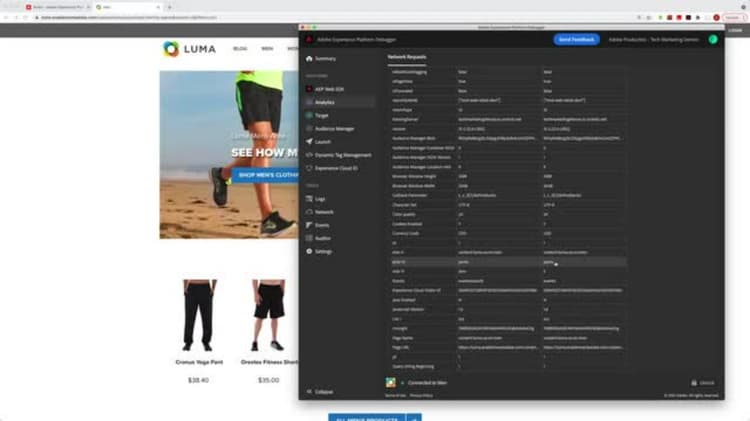
Task: Click the Adobe logo in debugger header
Action: click(309, 39)
